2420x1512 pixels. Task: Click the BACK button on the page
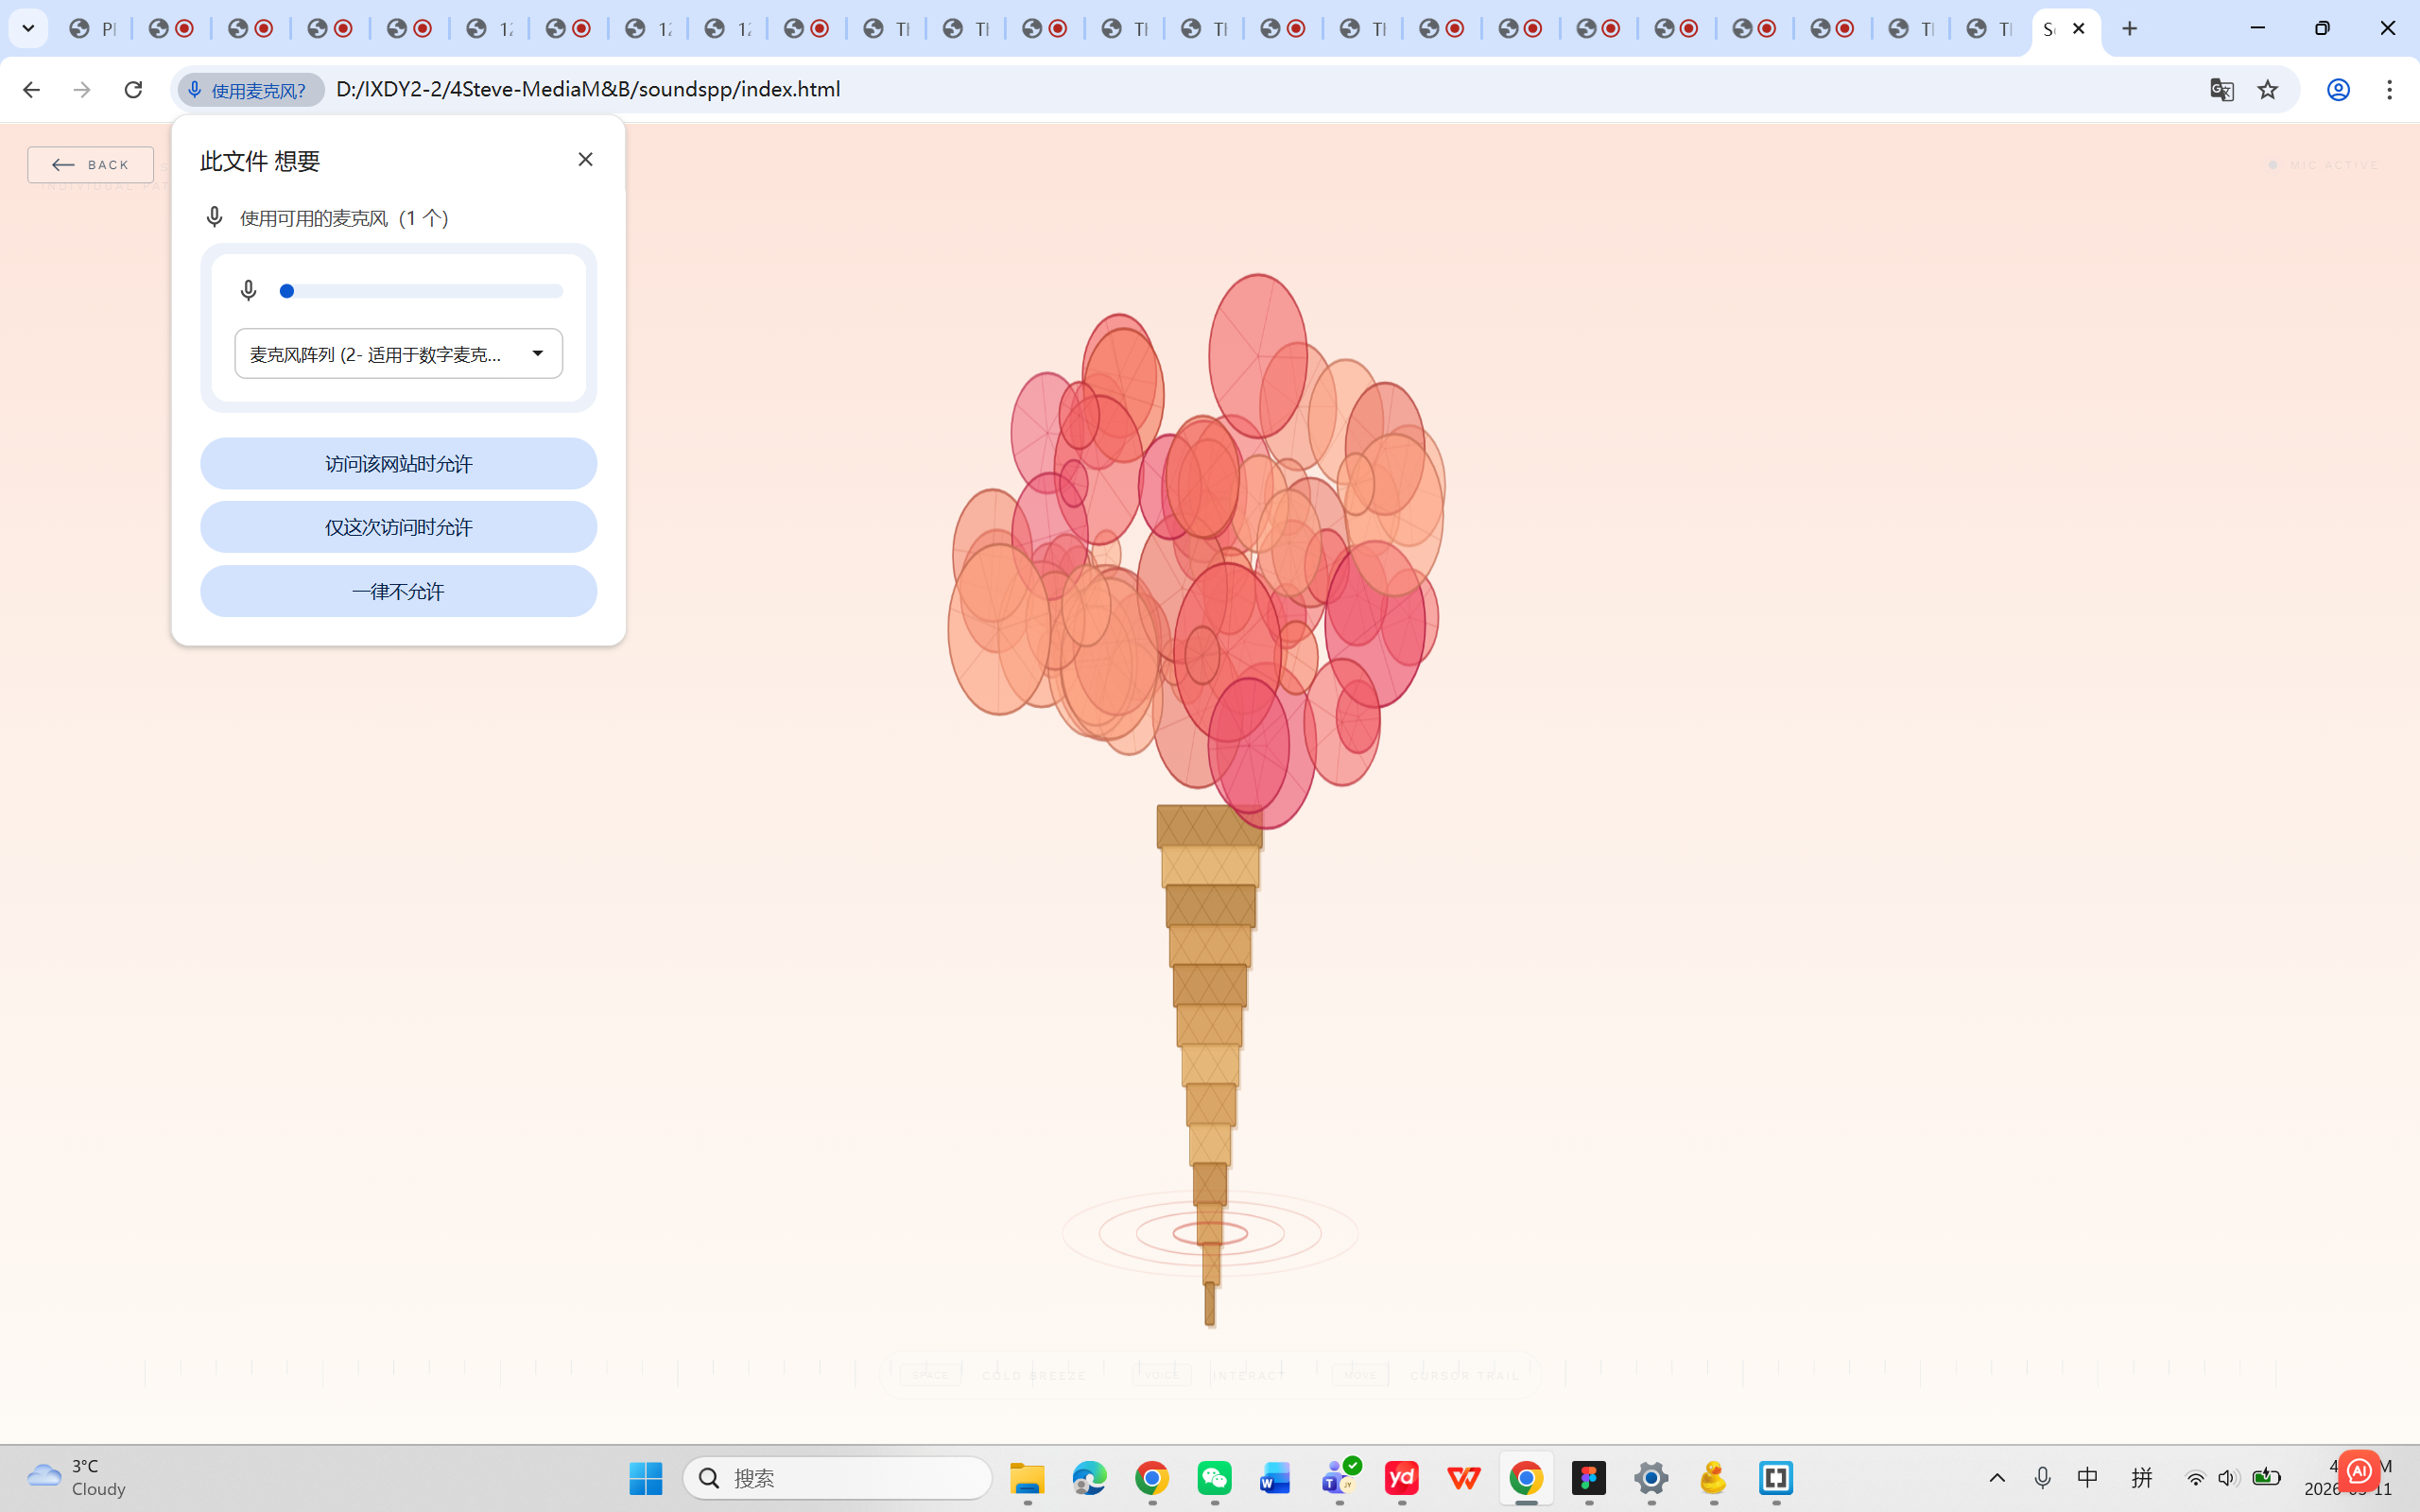coord(90,165)
